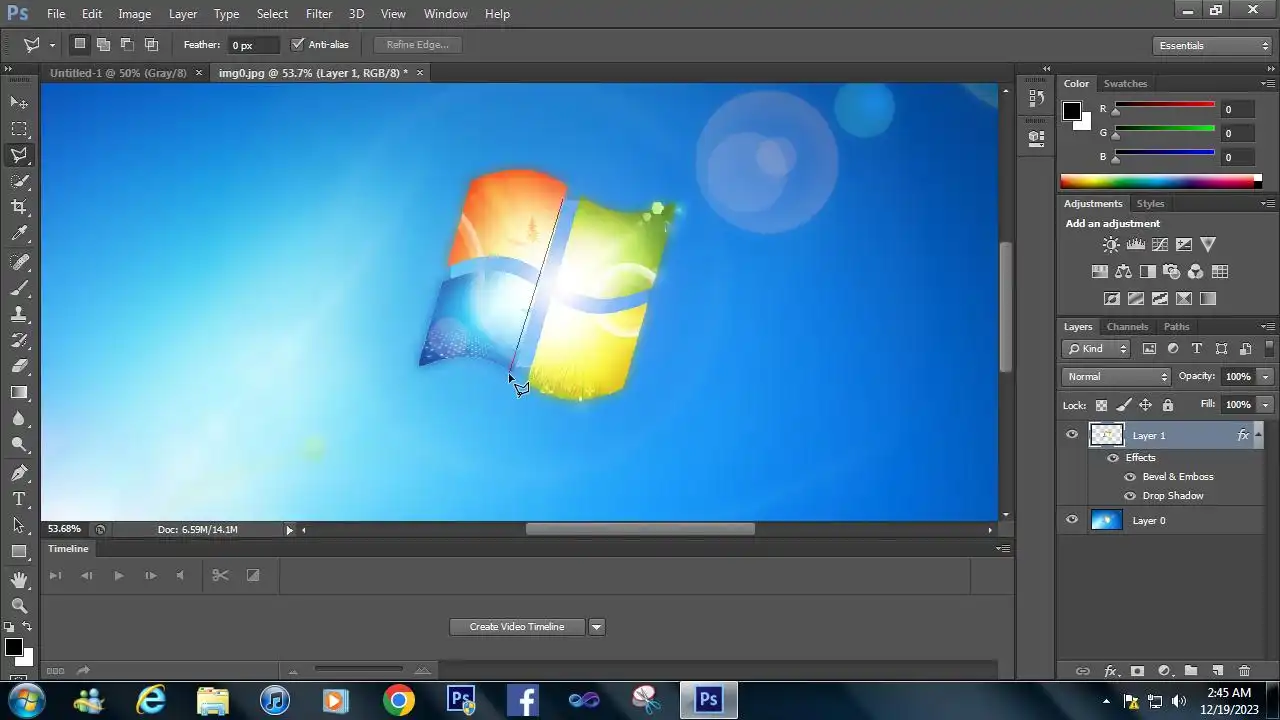Select the History Brush tool
The width and height of the screenshot is (1280, 720).
coord(19,340)
